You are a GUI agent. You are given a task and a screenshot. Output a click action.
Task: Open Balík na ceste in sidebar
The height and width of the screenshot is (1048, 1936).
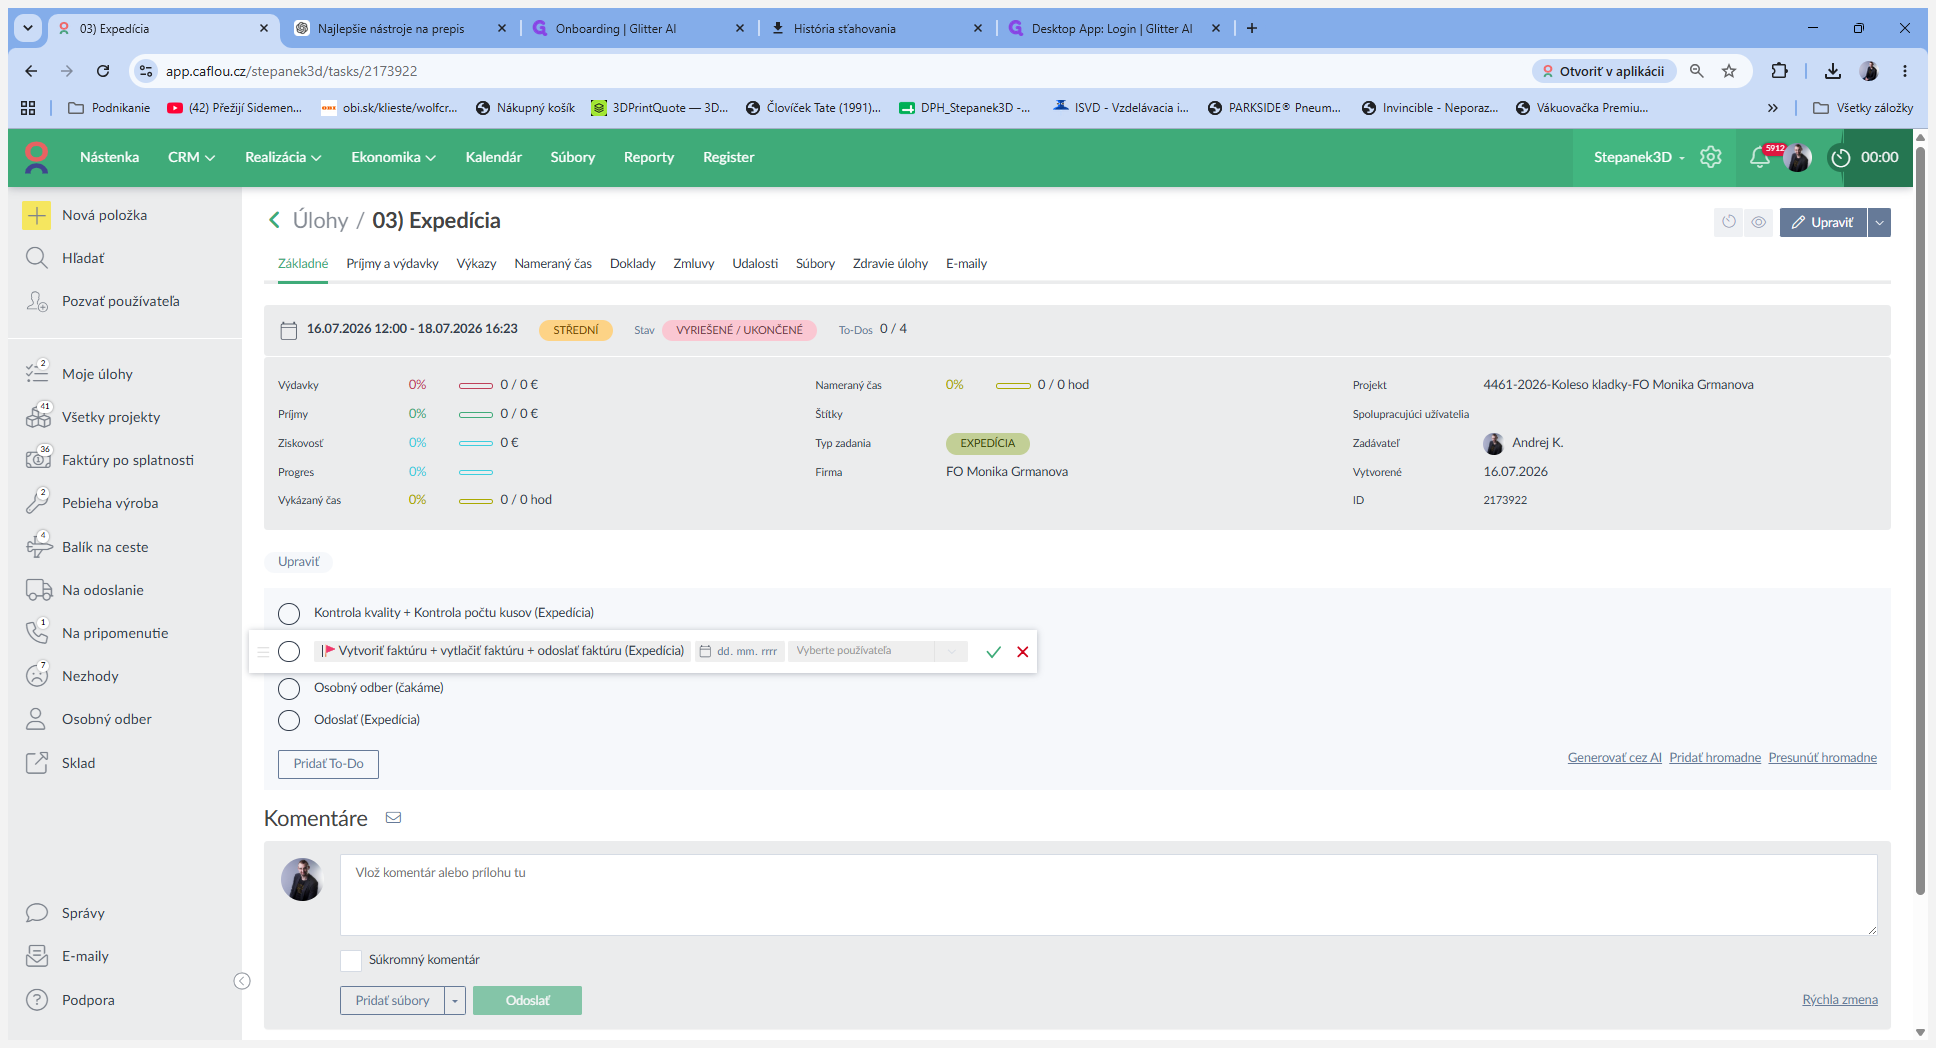[105, 547]
